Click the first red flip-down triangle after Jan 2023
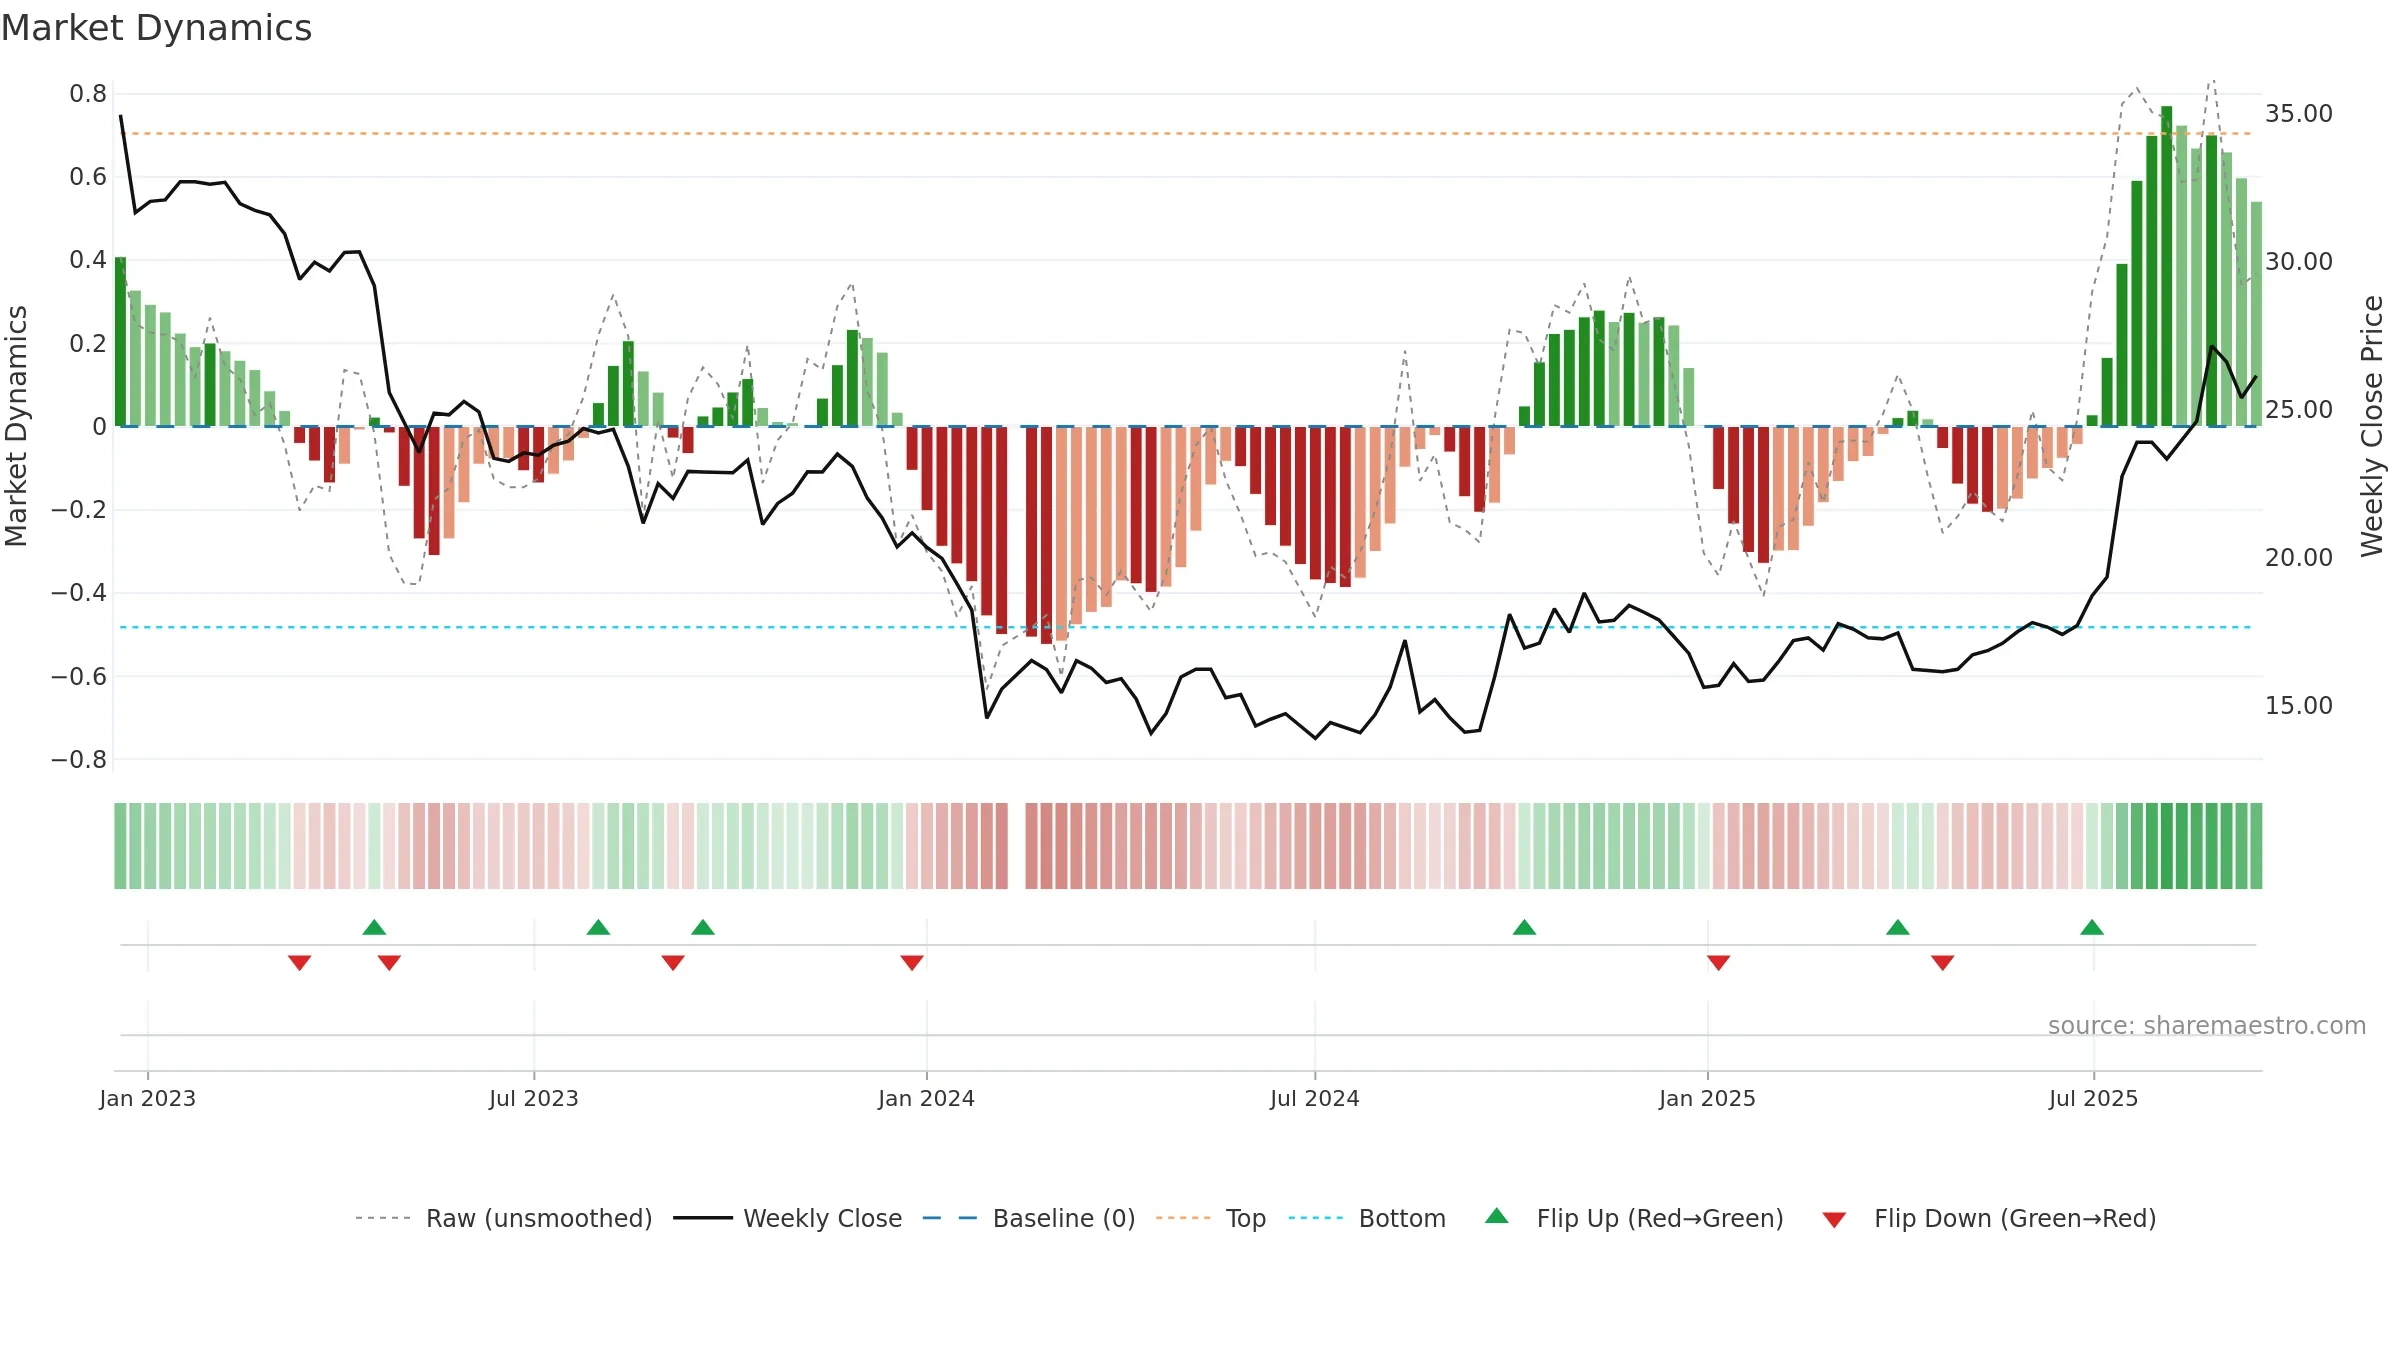Image resolution: width=2400 pixels, height=1350 pixels. [299, 962]
